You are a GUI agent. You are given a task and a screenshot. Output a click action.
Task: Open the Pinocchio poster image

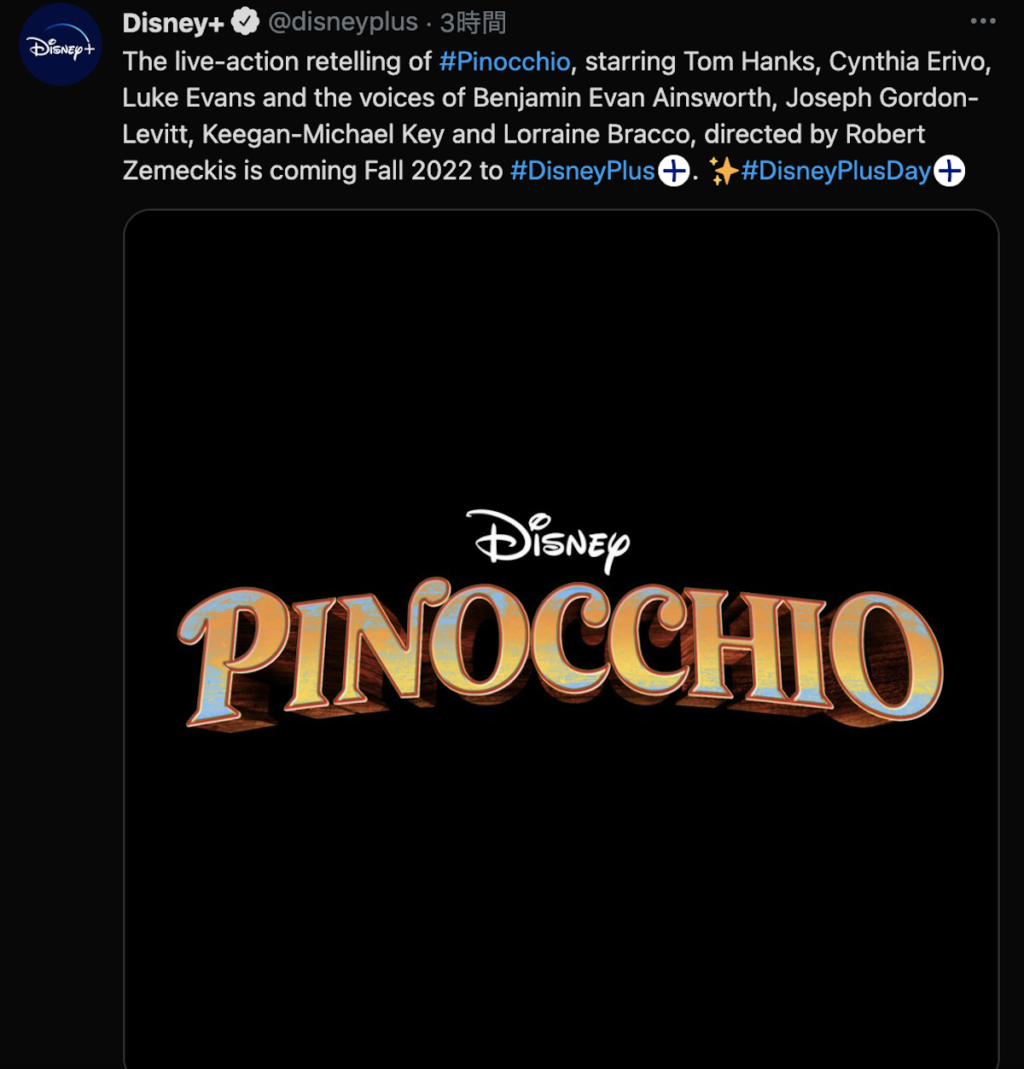[561, 639]
